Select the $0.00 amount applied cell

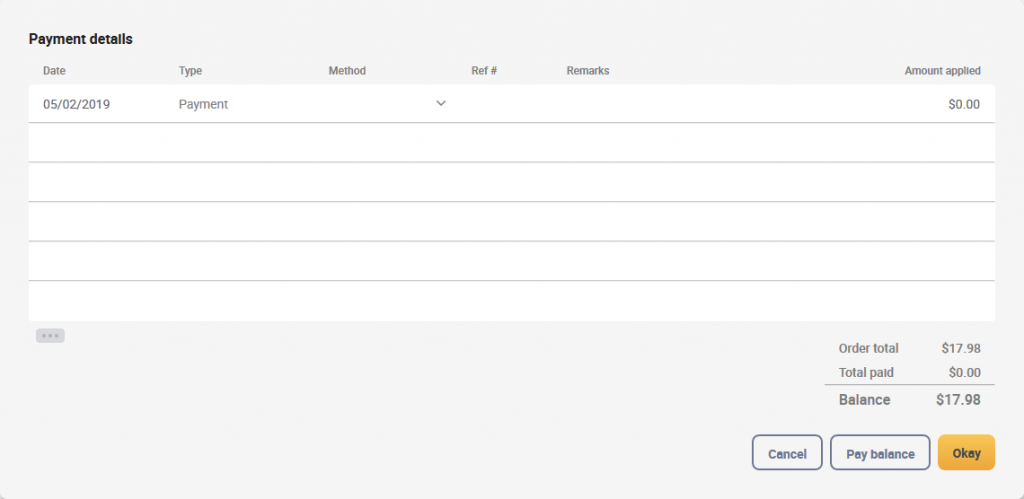(964, 104)
